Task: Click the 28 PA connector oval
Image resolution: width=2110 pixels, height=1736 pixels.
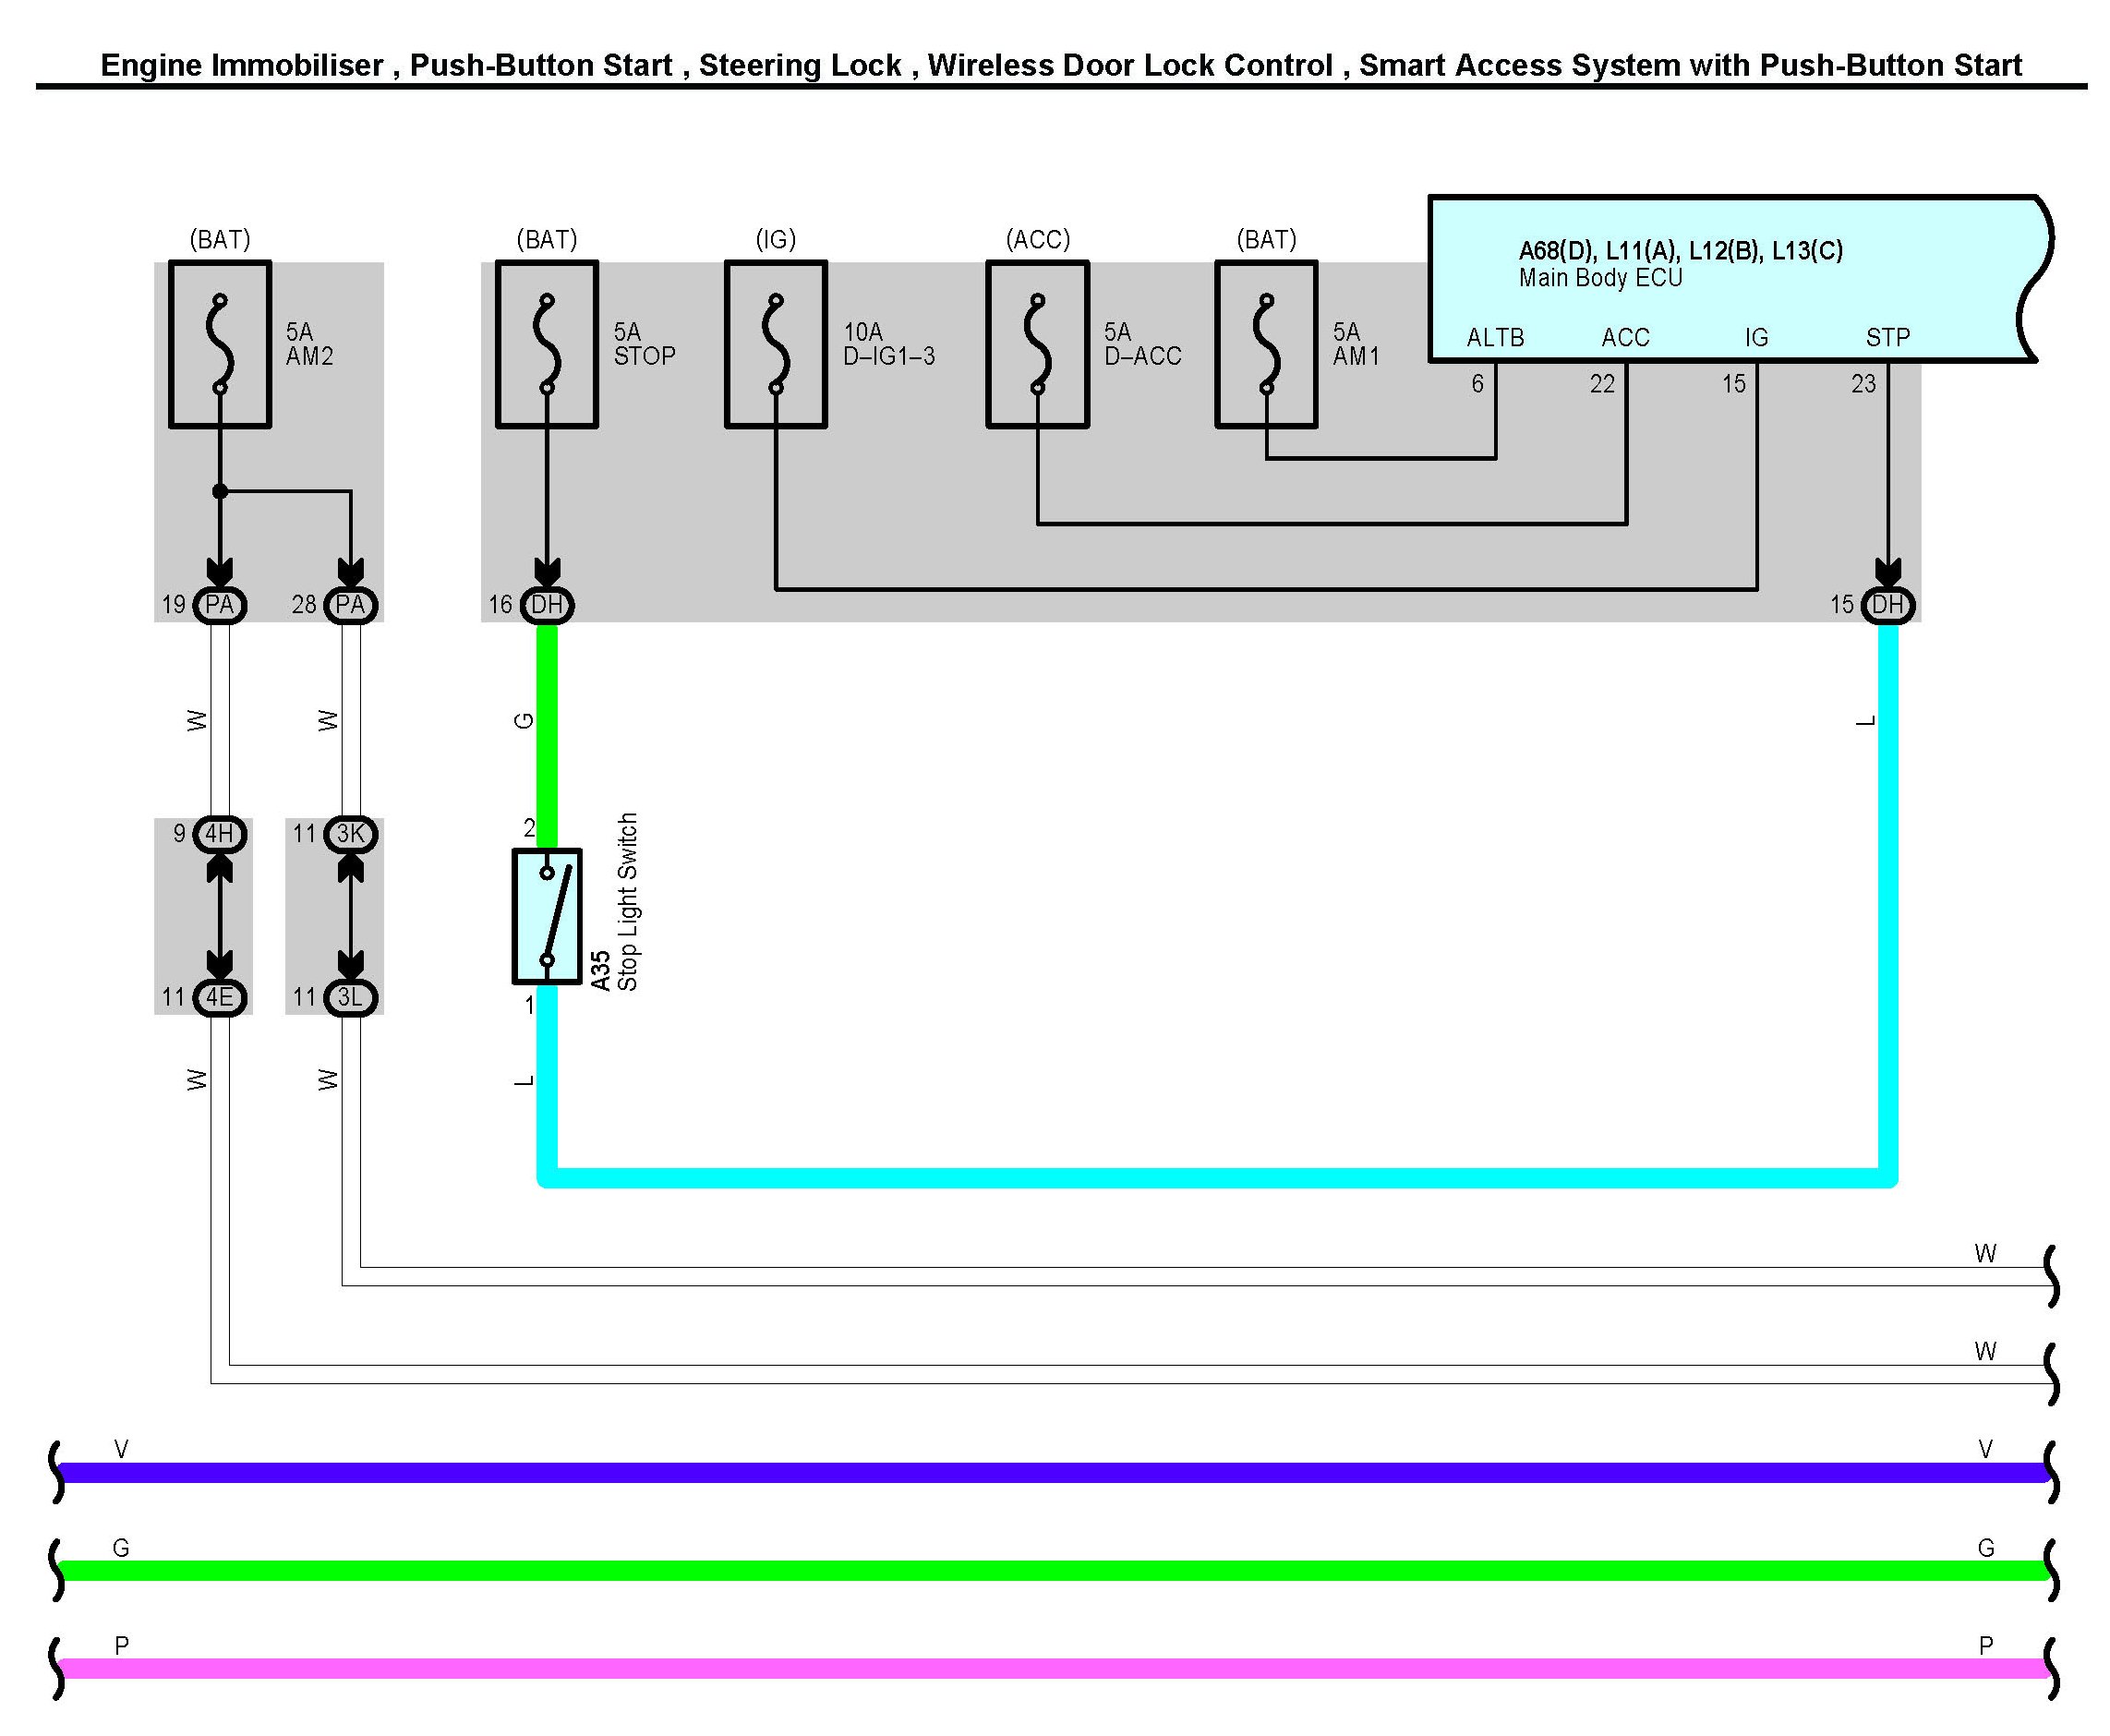Action: tap(350, 605)
